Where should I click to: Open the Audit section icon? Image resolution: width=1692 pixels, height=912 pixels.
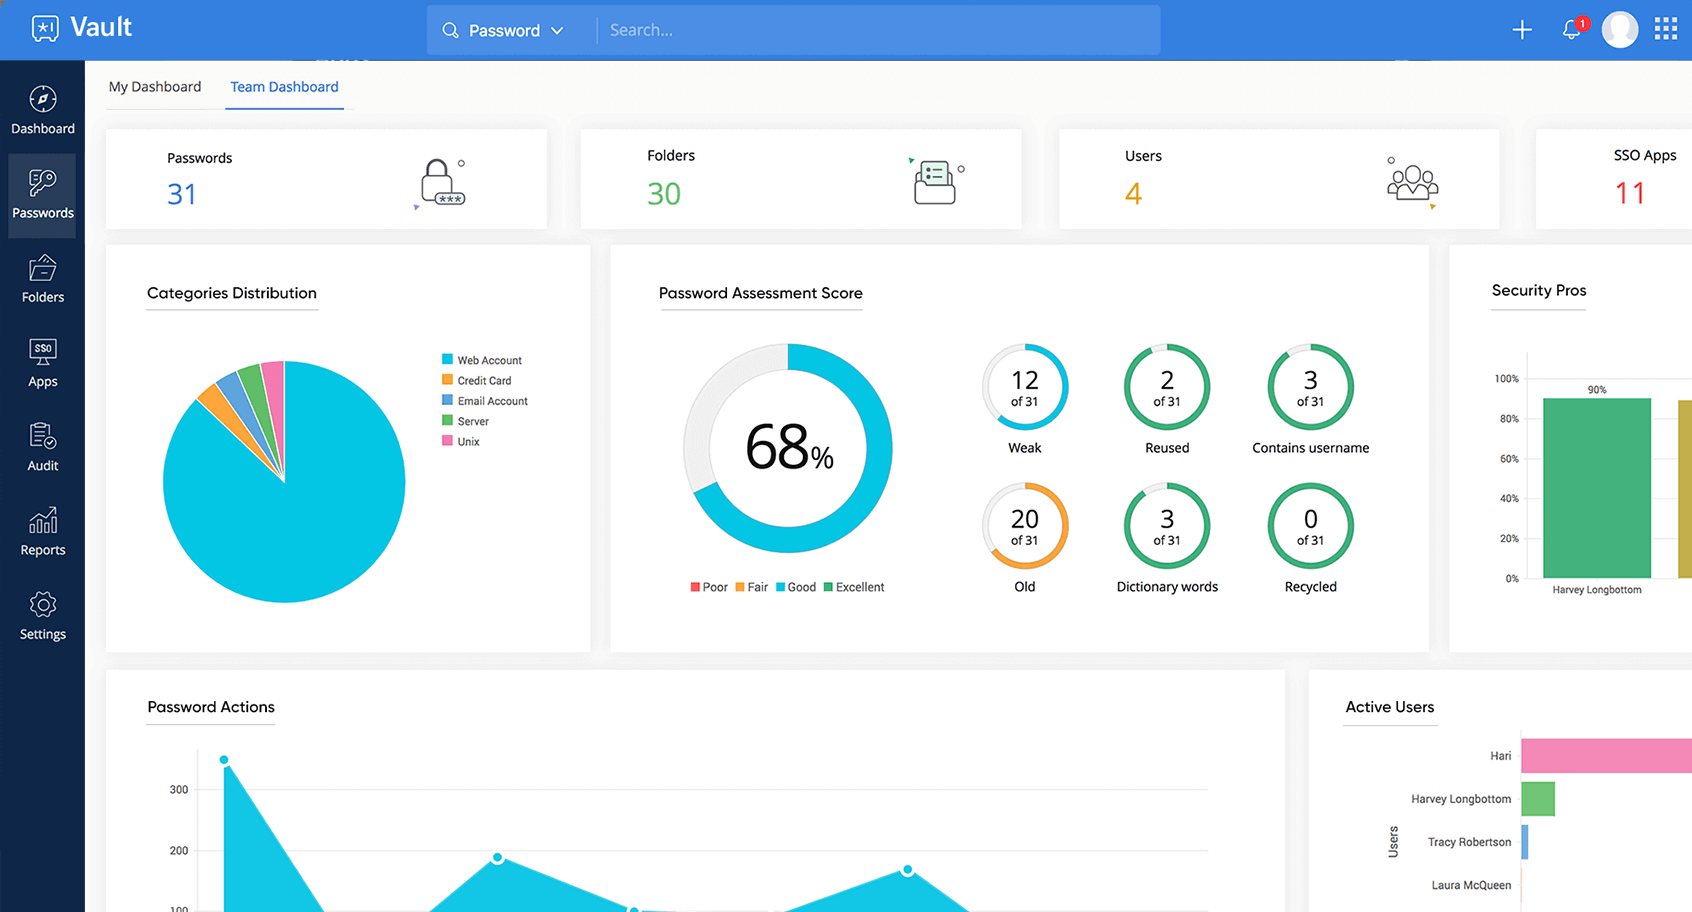point(42,437)
